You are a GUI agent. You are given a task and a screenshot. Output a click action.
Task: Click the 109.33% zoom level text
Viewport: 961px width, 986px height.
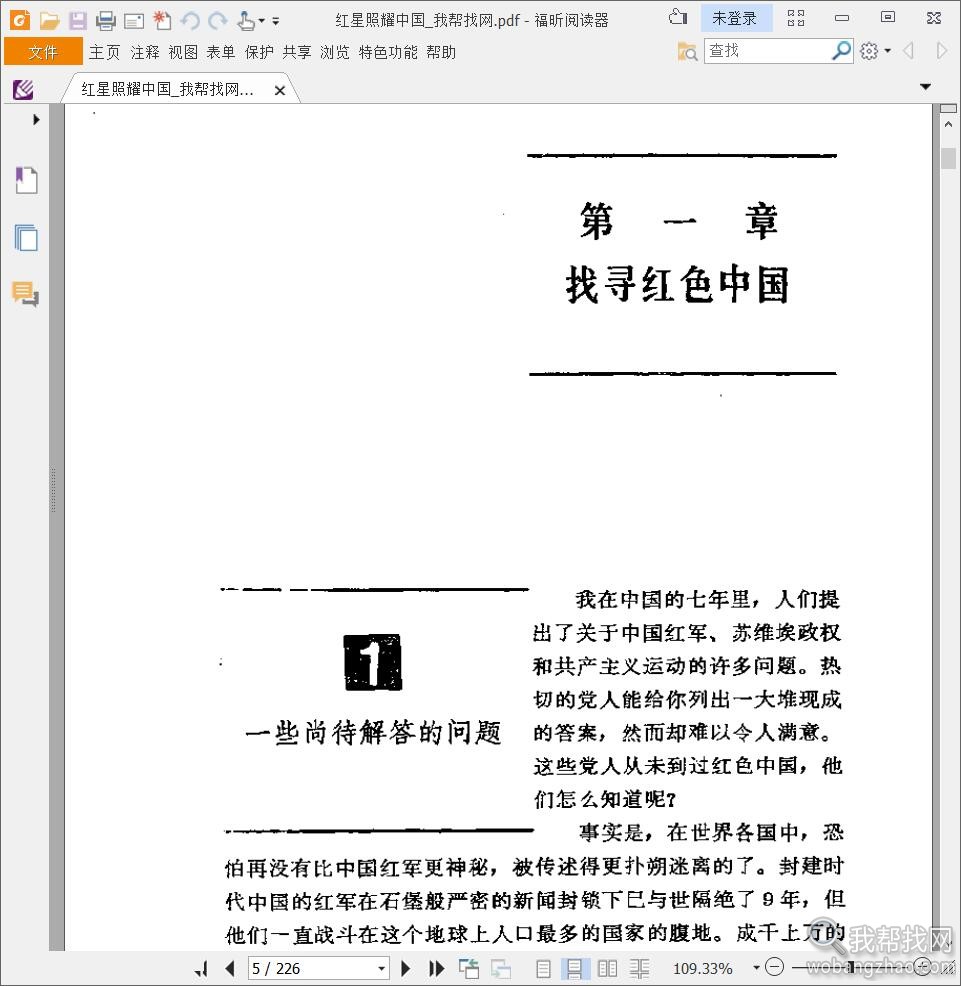[x=703, y=969]
